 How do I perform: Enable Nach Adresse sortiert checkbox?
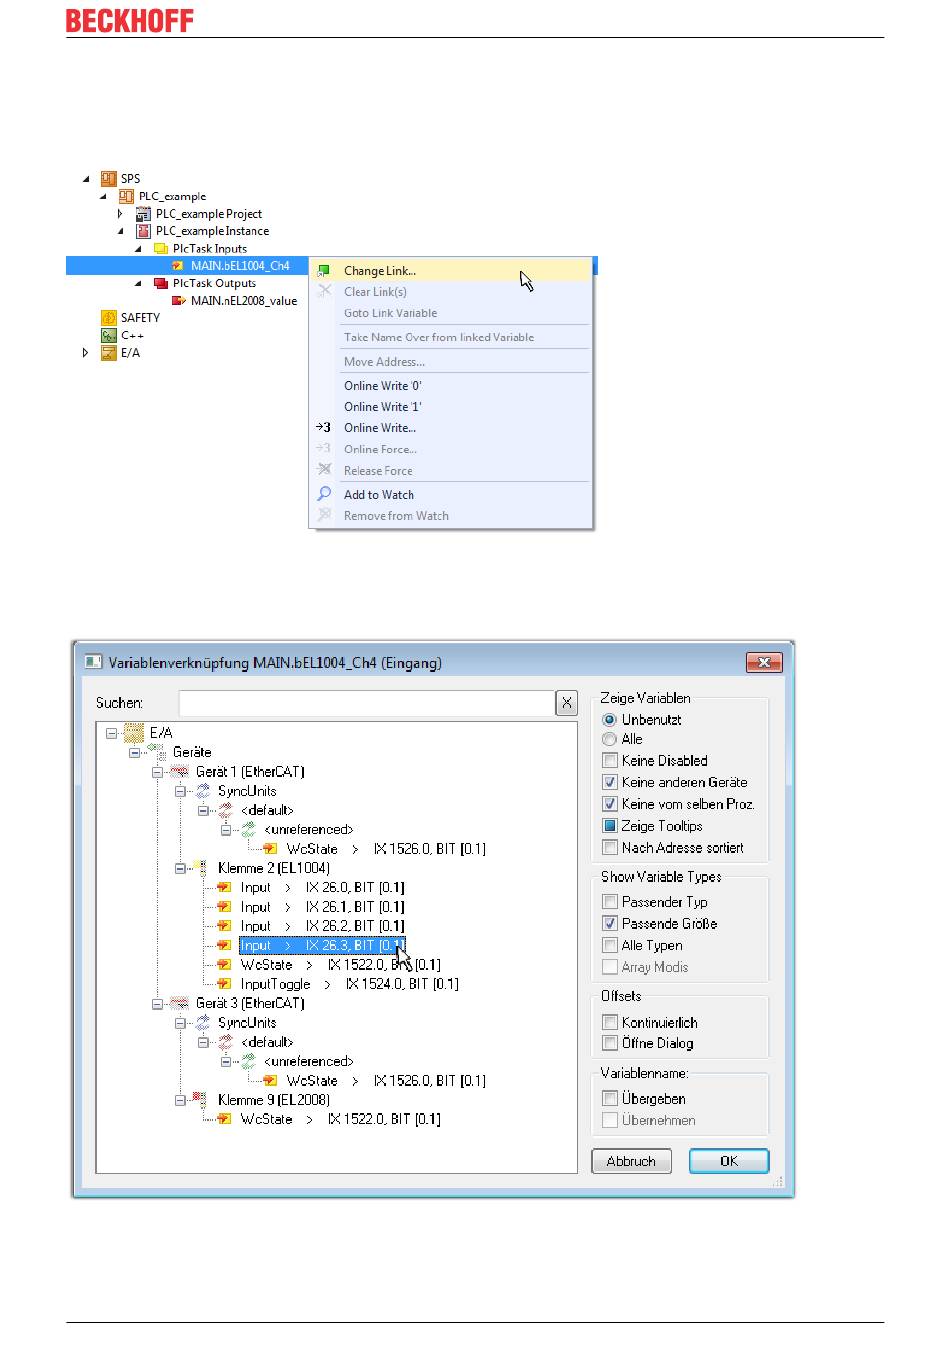click(x=610, y=848)
